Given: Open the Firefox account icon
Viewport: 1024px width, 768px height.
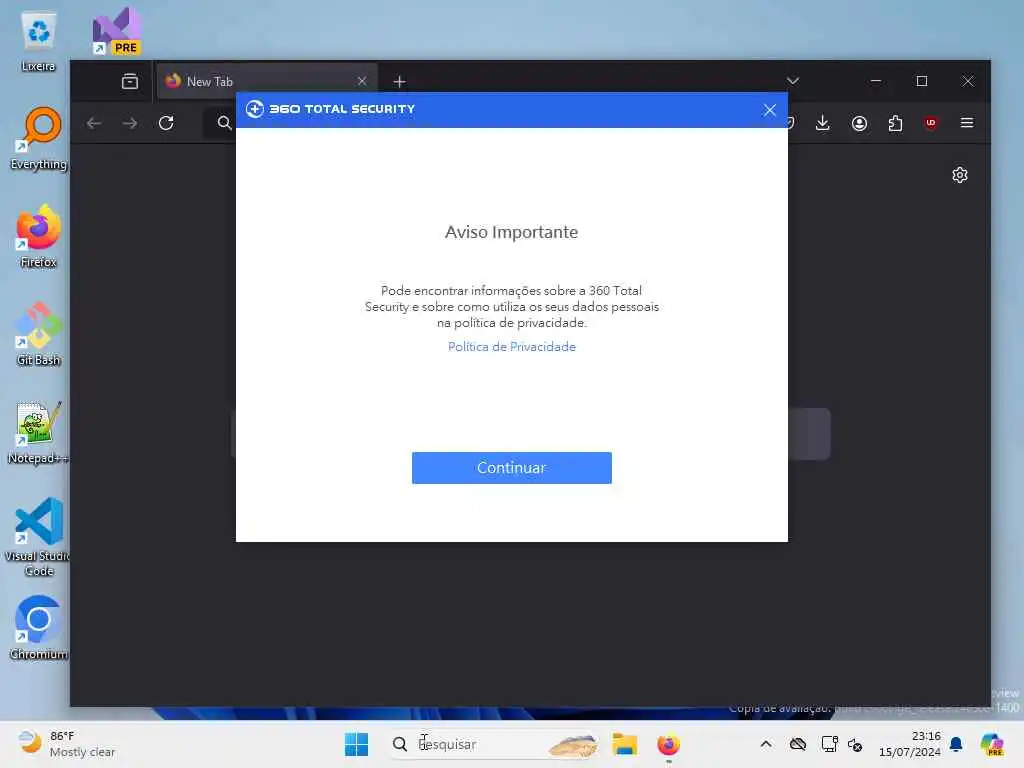Looking at the screenshot, I should click(x=859, y=123).
